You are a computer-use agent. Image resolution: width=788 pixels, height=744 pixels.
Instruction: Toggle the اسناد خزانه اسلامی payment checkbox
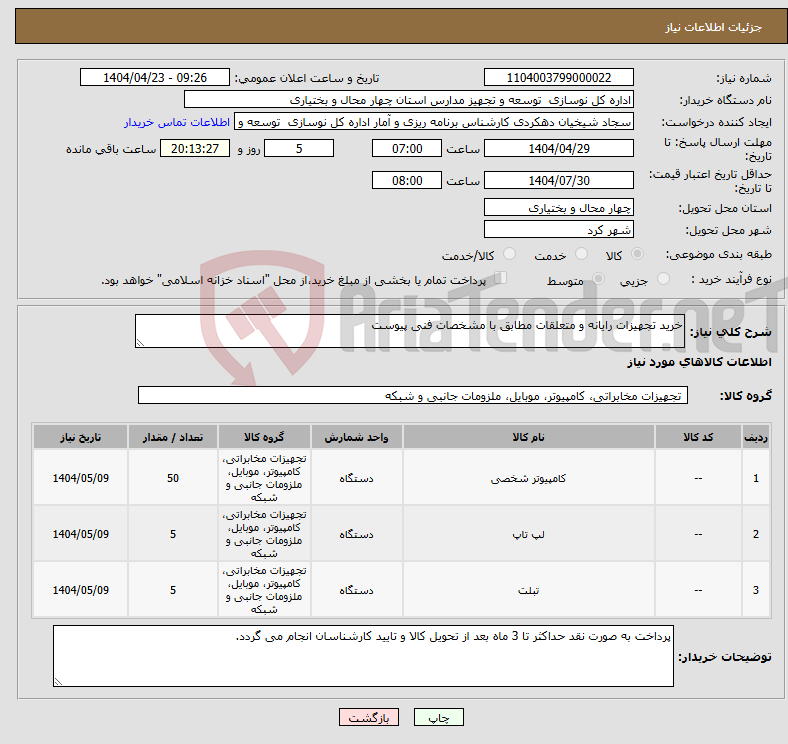[x=501, y=278]
